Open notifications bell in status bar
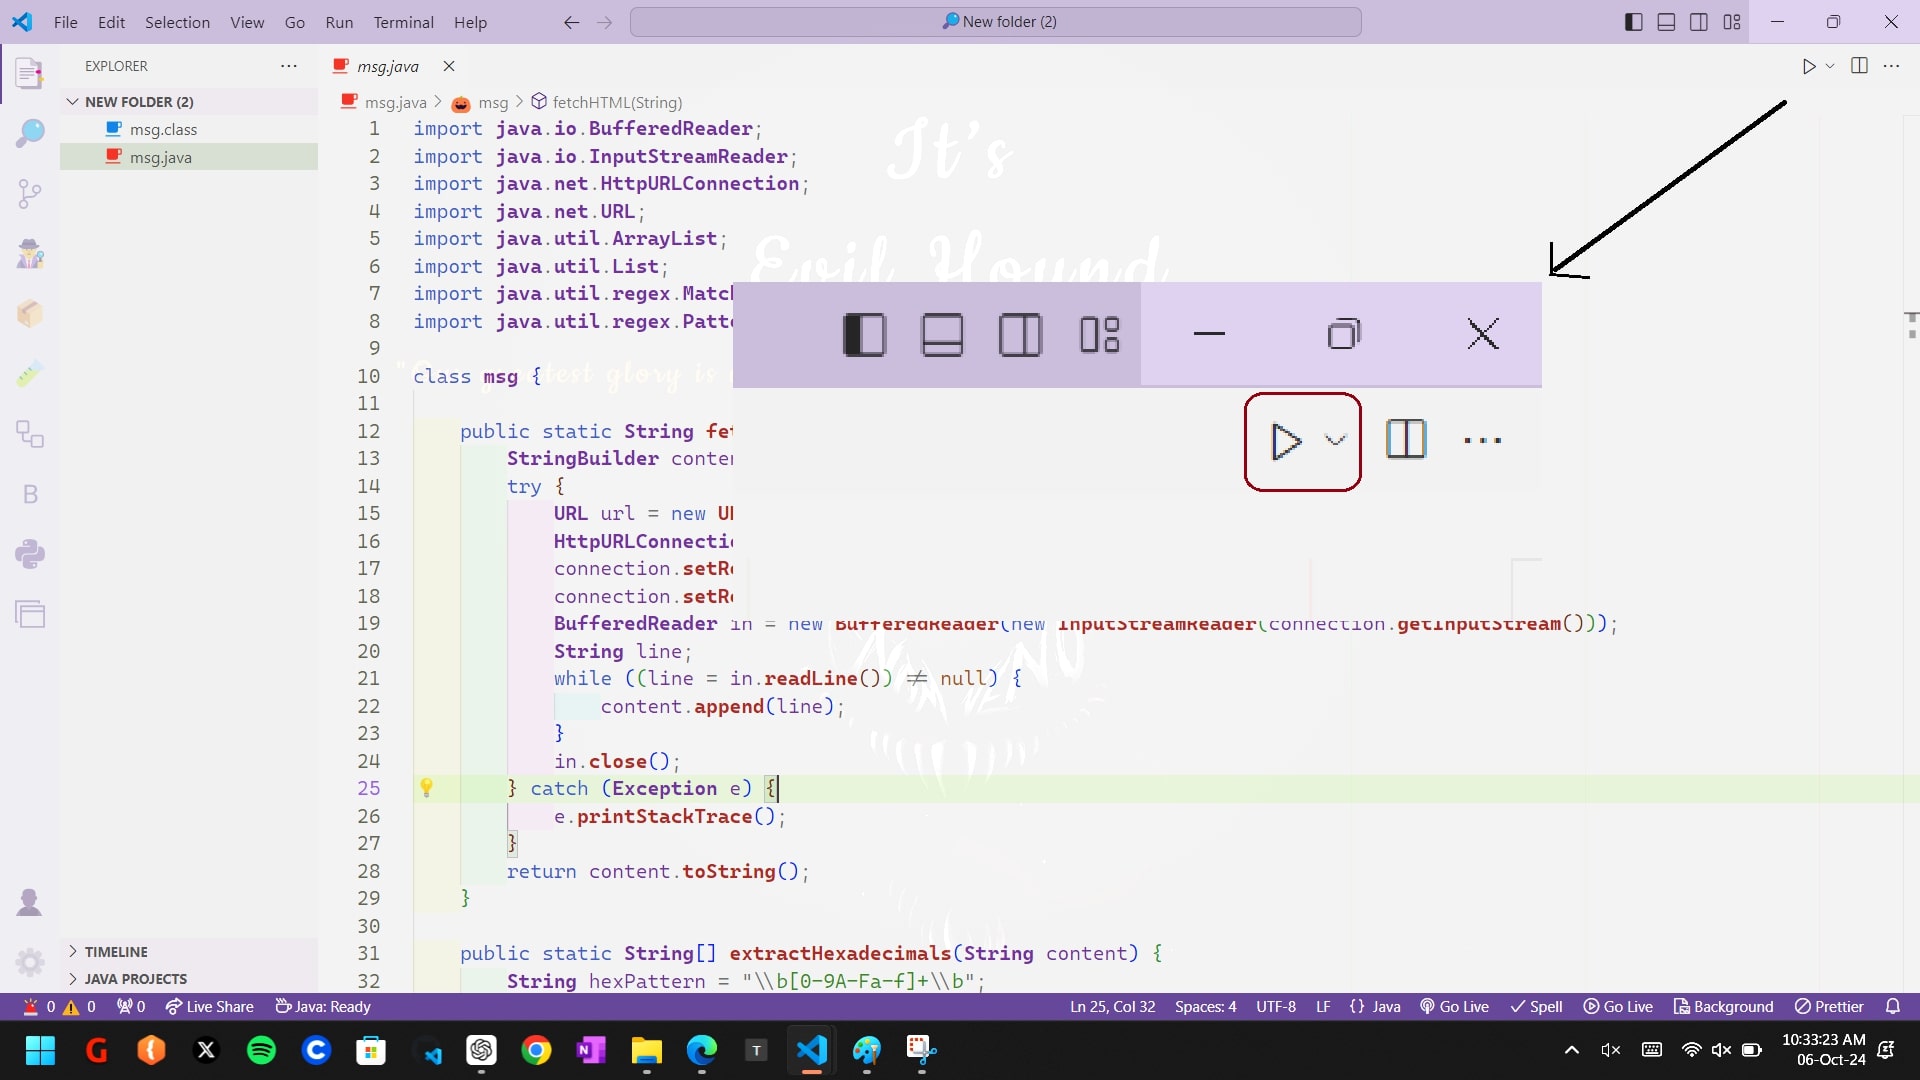1920x1080 pixels. [1892, 1006]
